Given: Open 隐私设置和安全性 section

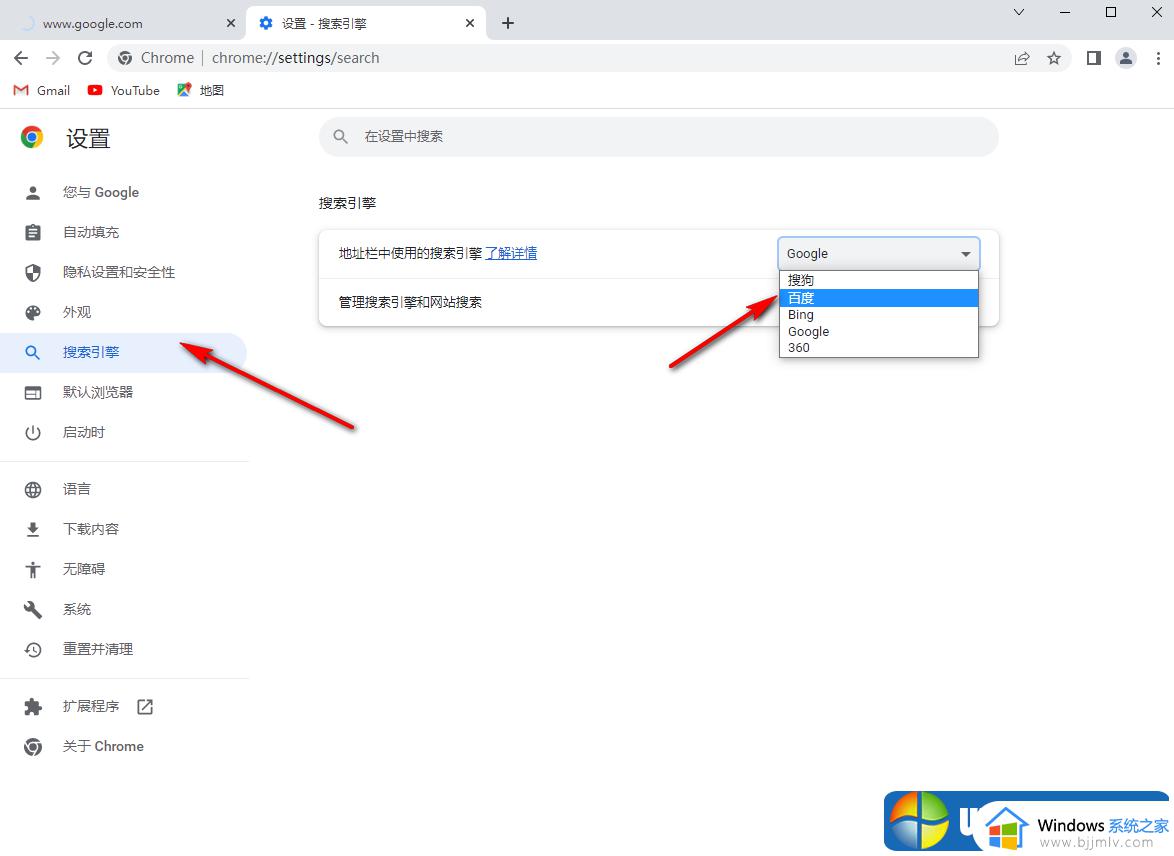Looking at the screenshot, I should [124, 273].
